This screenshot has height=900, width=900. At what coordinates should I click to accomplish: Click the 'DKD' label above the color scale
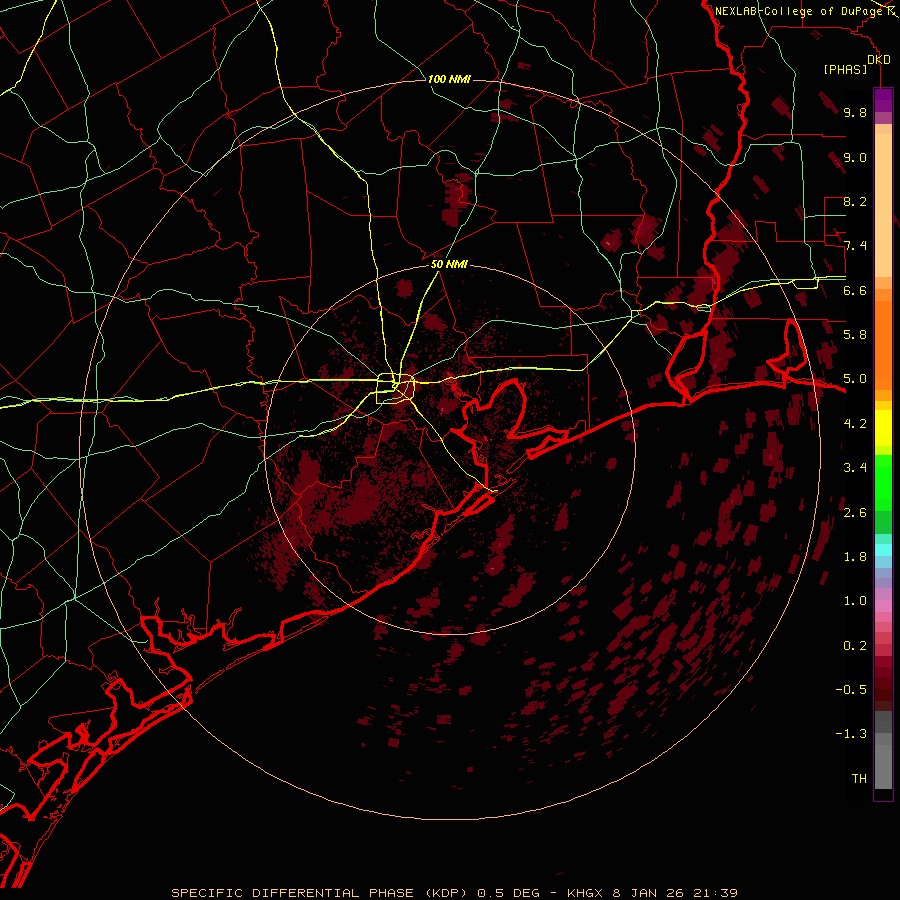click(879, 60)
